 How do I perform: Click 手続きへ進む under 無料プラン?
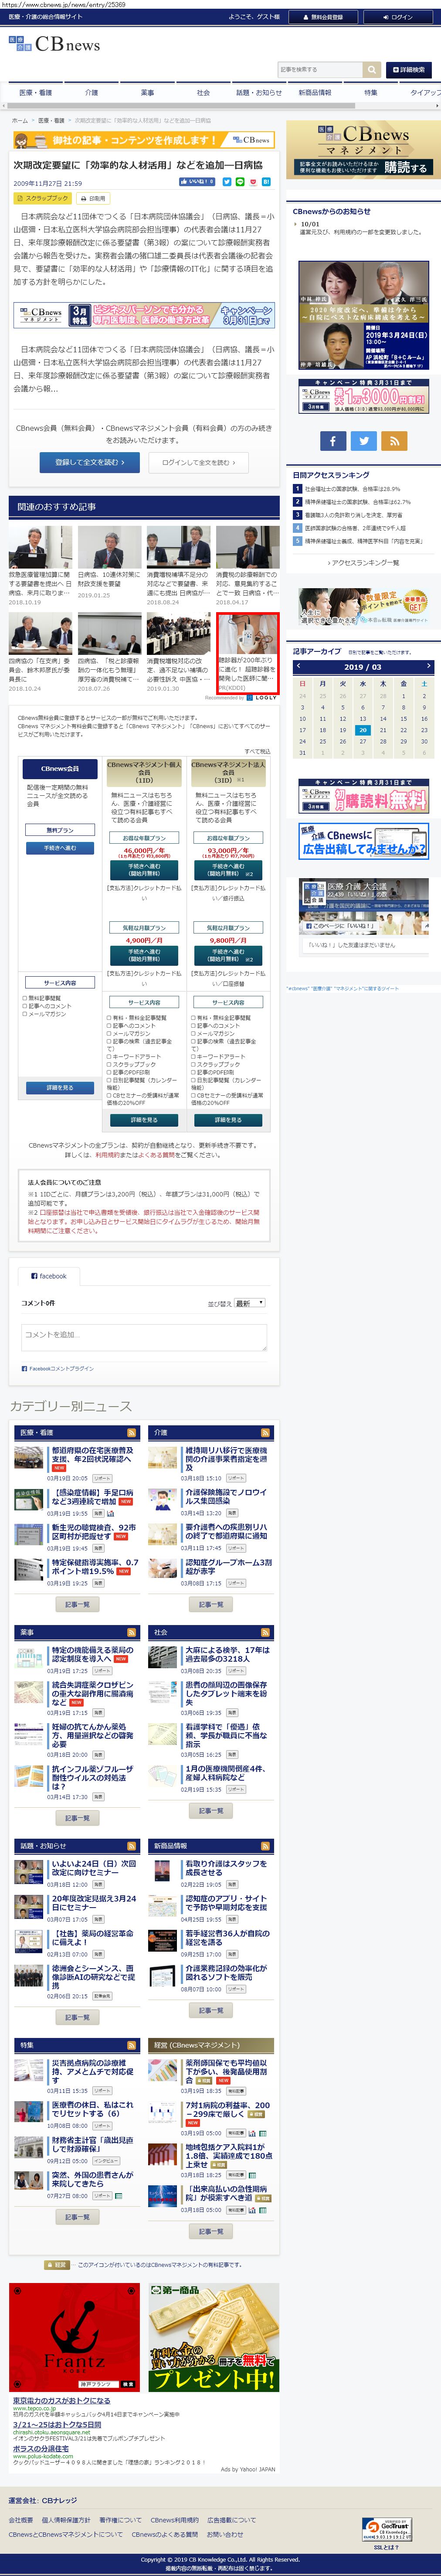[60, 848]
